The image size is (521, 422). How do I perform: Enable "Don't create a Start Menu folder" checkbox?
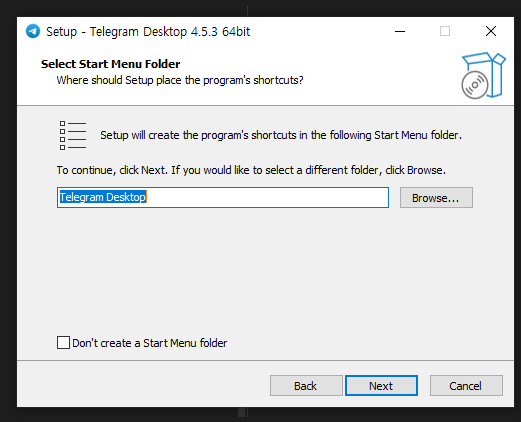[x=63, y=343]
